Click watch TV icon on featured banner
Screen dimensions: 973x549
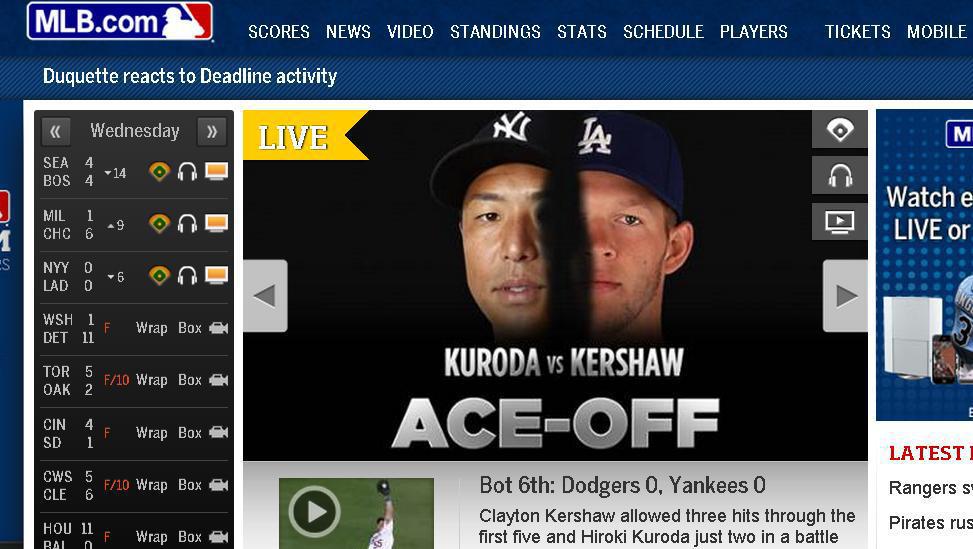tap(840, 221)
